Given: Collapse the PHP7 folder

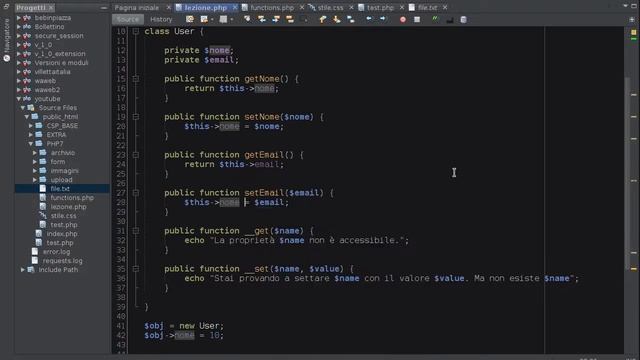Looking at the screenshot, I should 31,143.
